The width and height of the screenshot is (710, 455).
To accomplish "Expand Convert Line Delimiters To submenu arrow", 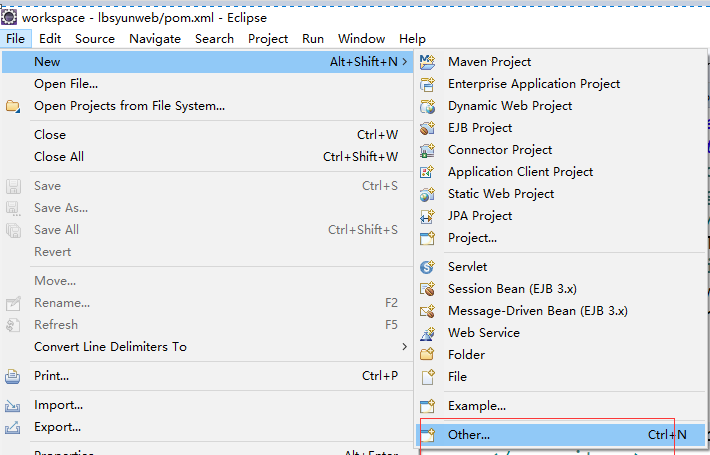I will [x=404, y=347].
